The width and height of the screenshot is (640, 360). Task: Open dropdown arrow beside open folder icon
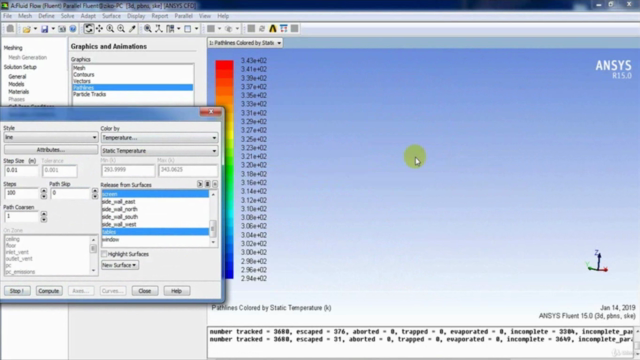tap(35, 29)
